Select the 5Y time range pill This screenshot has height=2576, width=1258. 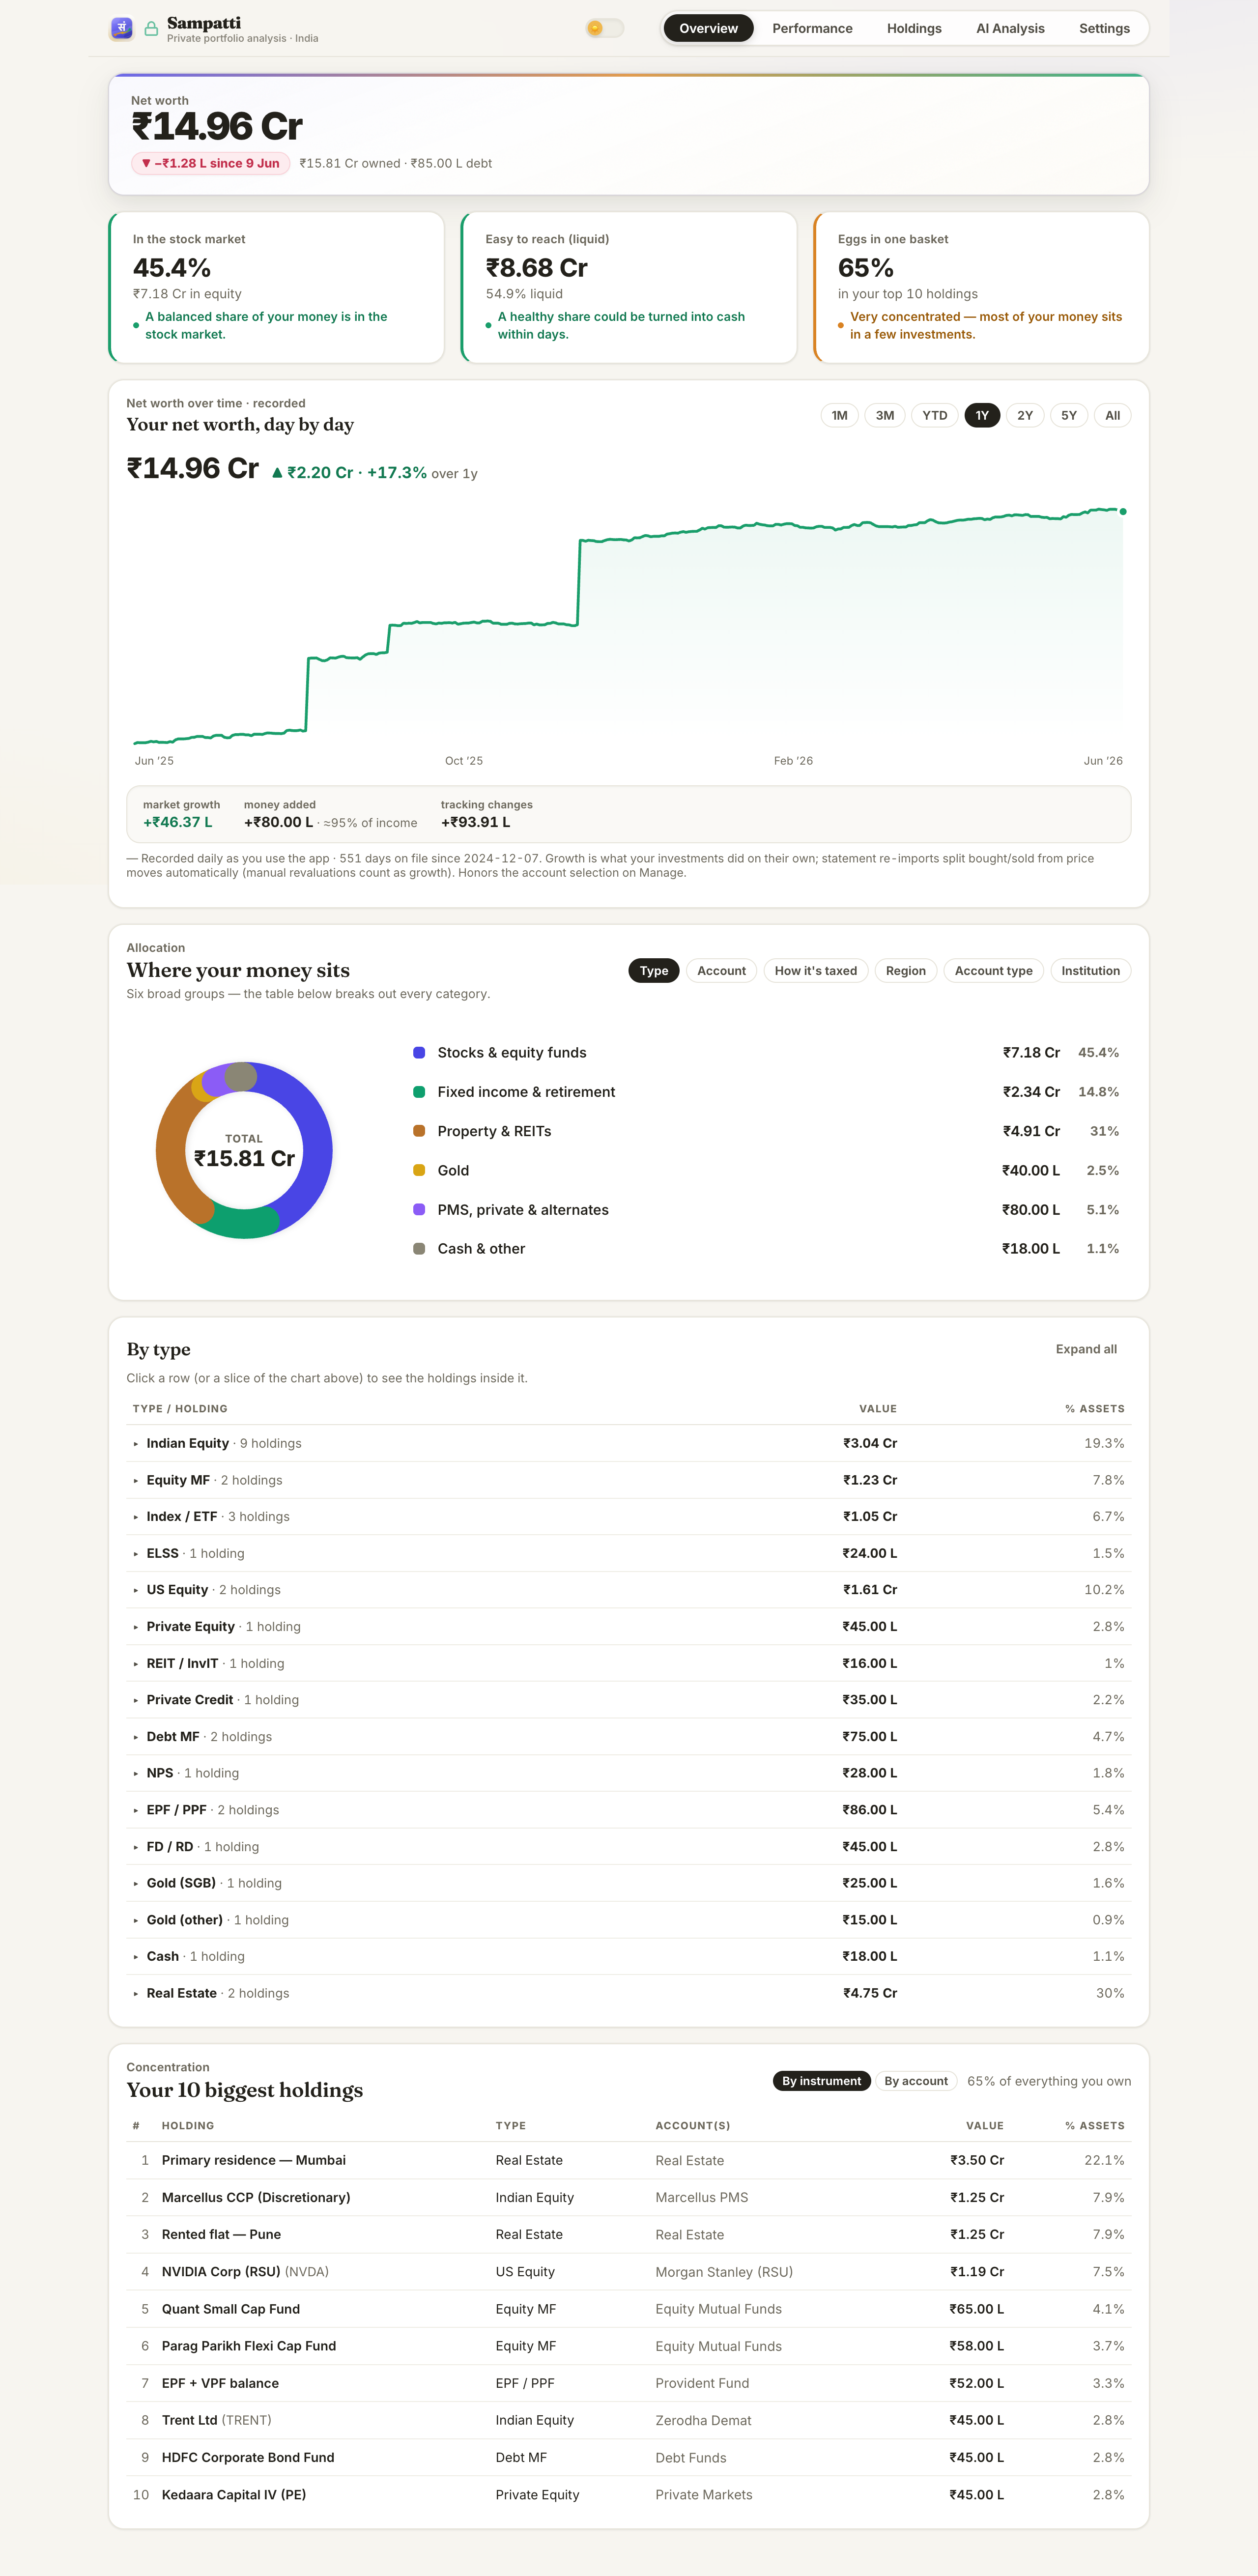pyautogui.click(x=1068, y=415)
